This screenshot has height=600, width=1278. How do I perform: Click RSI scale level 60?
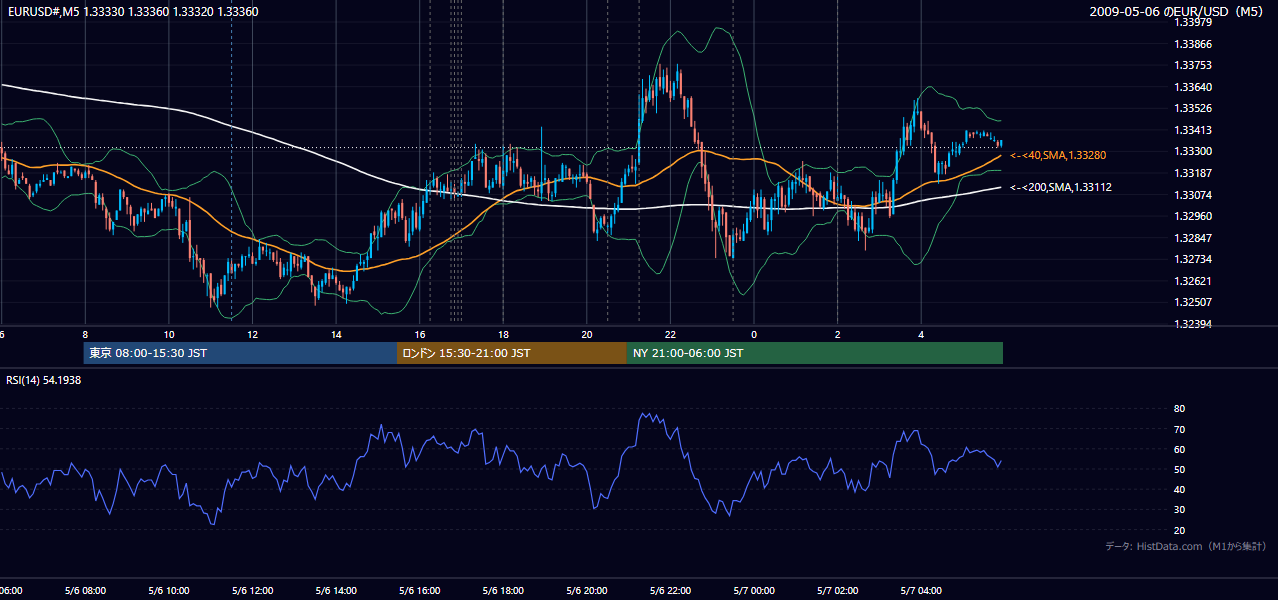tap(1179, 449)
